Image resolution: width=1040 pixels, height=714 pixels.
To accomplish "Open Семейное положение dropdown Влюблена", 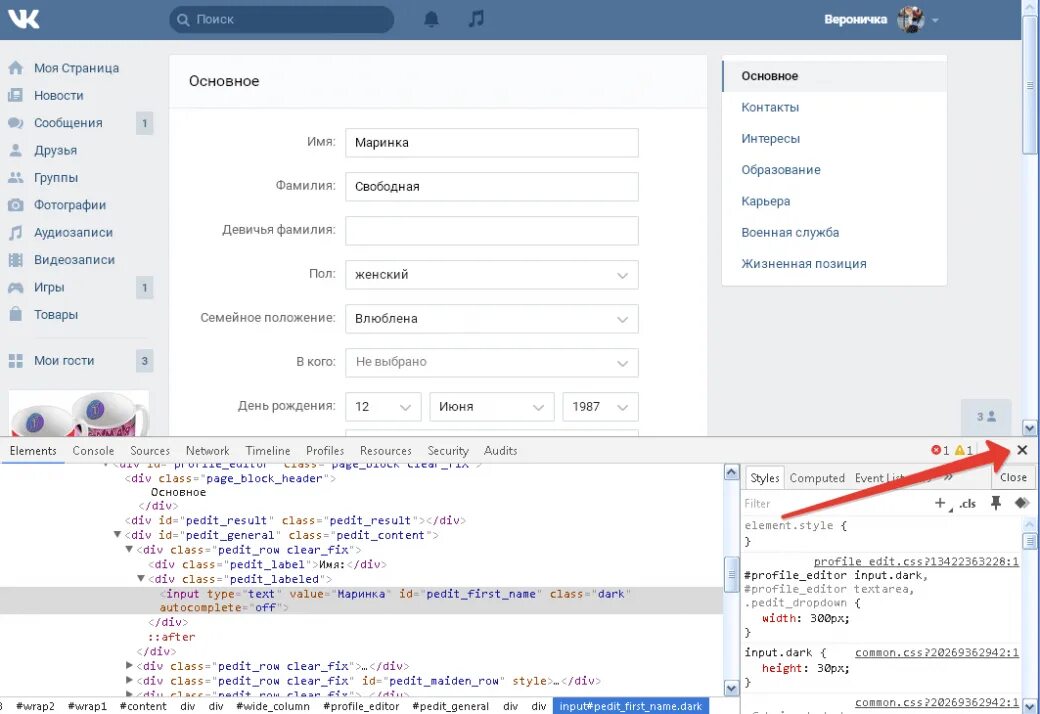I will (491, 319).
